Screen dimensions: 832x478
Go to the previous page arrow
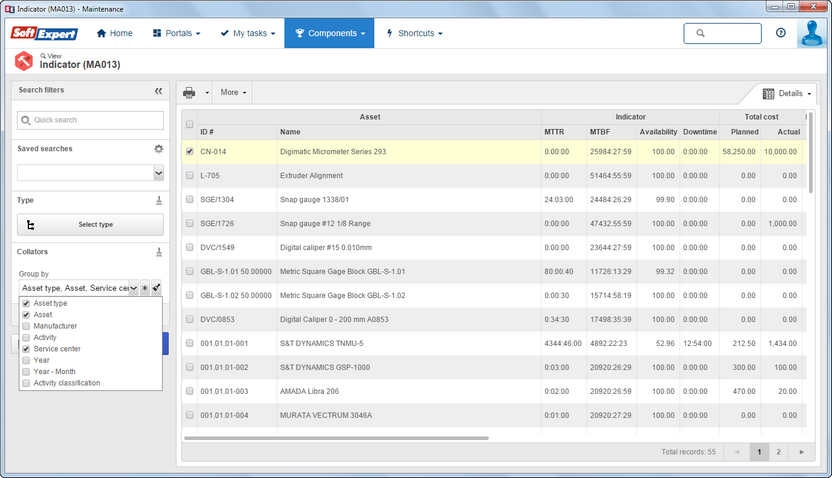click(x=737, y=452)
